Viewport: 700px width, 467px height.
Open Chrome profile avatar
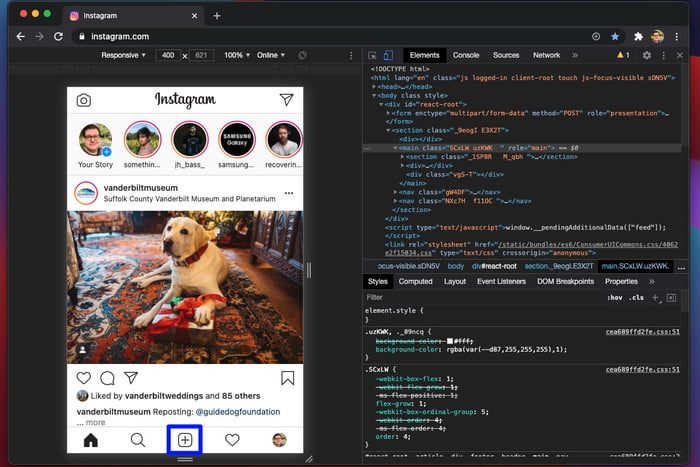[657, 37]
